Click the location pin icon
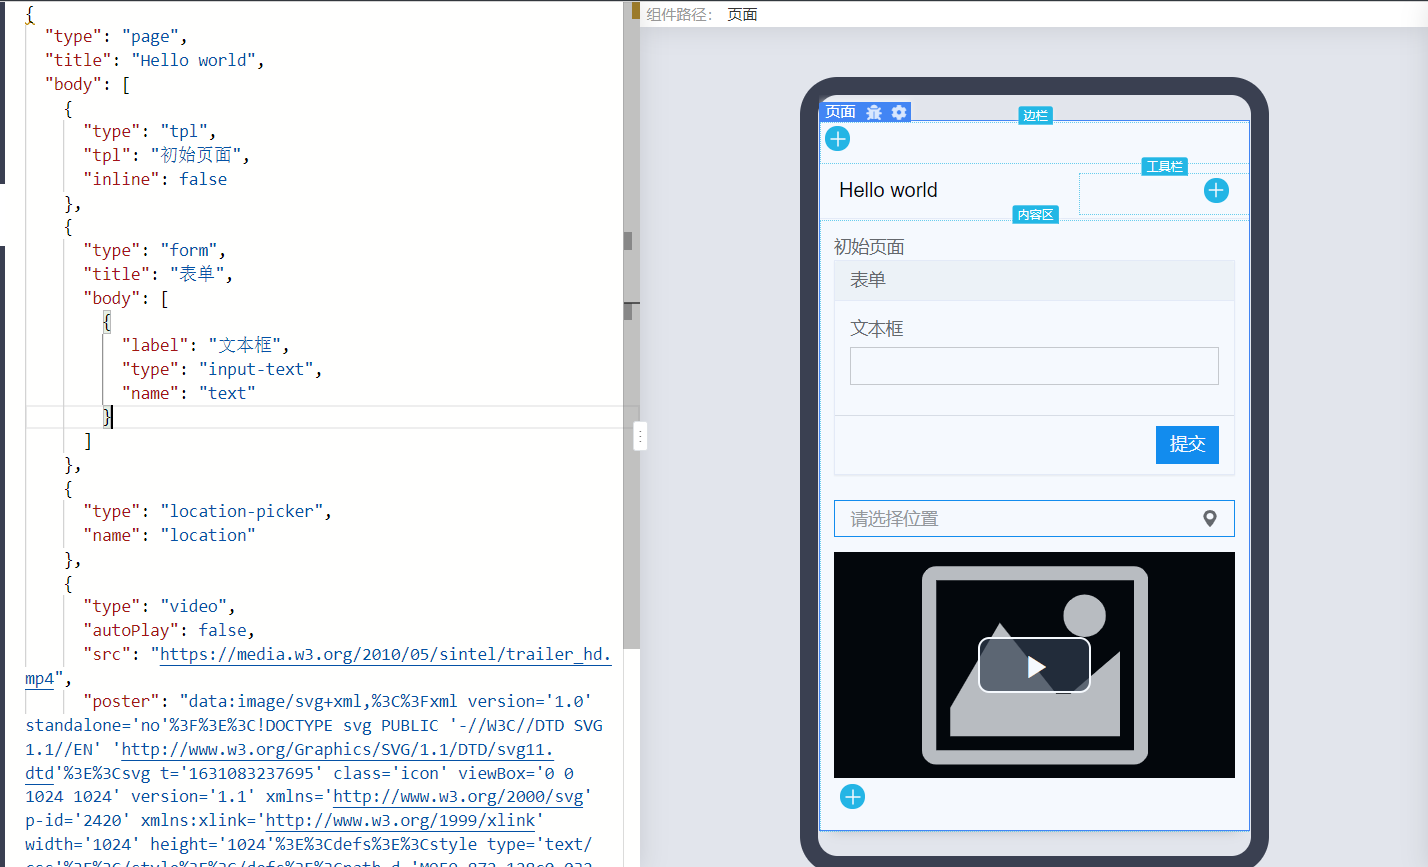The width and height of the screenshot is (1428, 867). (1210, 518)
